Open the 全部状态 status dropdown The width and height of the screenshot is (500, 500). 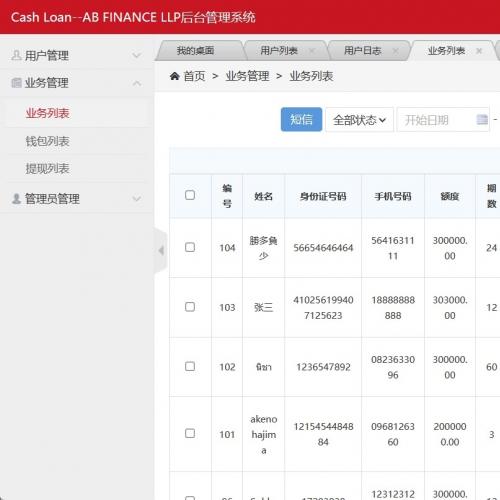(359, 120)
